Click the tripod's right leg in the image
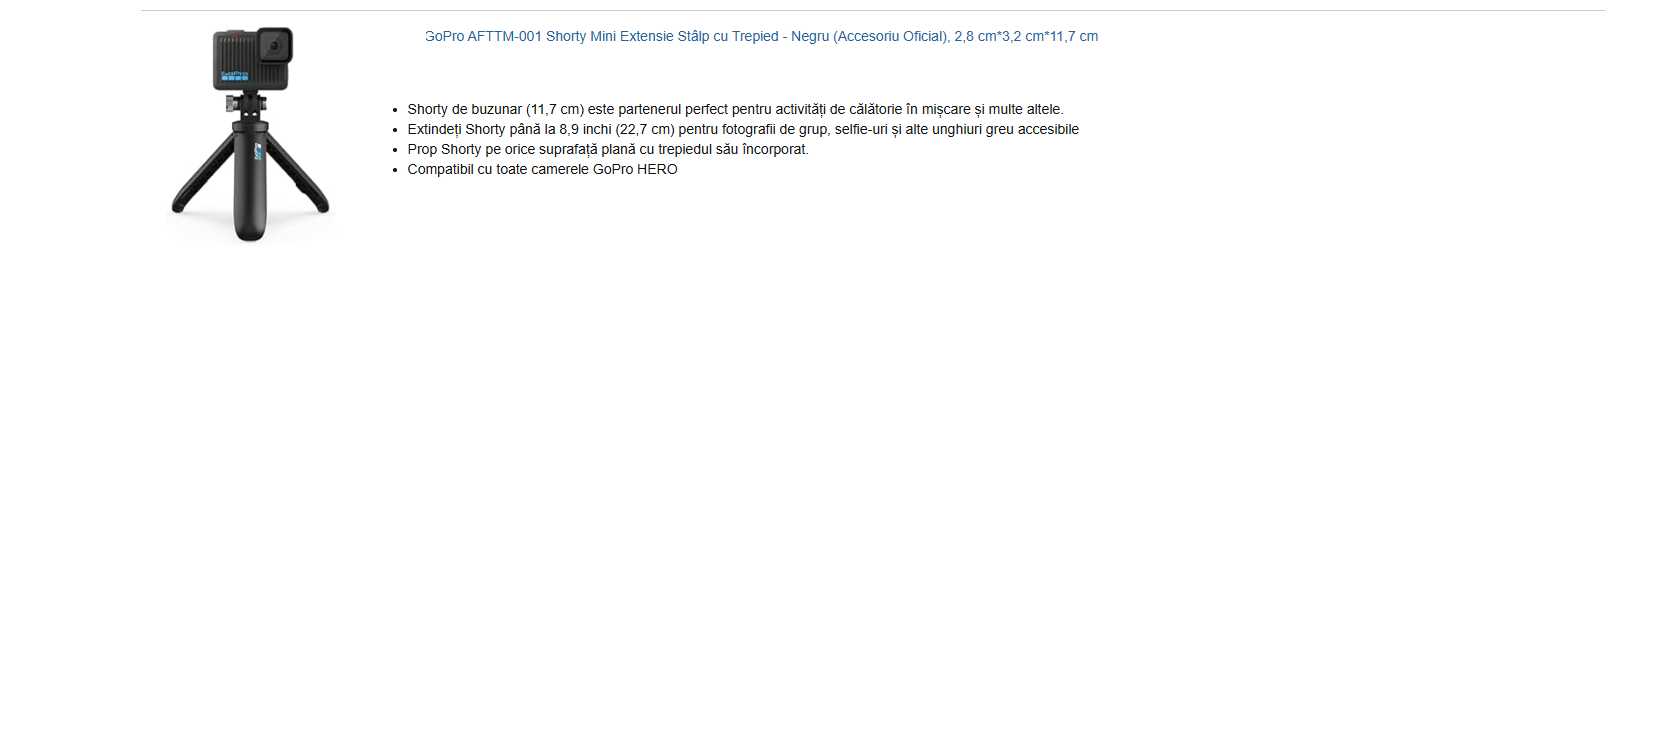The image size is (1653, 747). pyautogui.click(x=297, y=173)
